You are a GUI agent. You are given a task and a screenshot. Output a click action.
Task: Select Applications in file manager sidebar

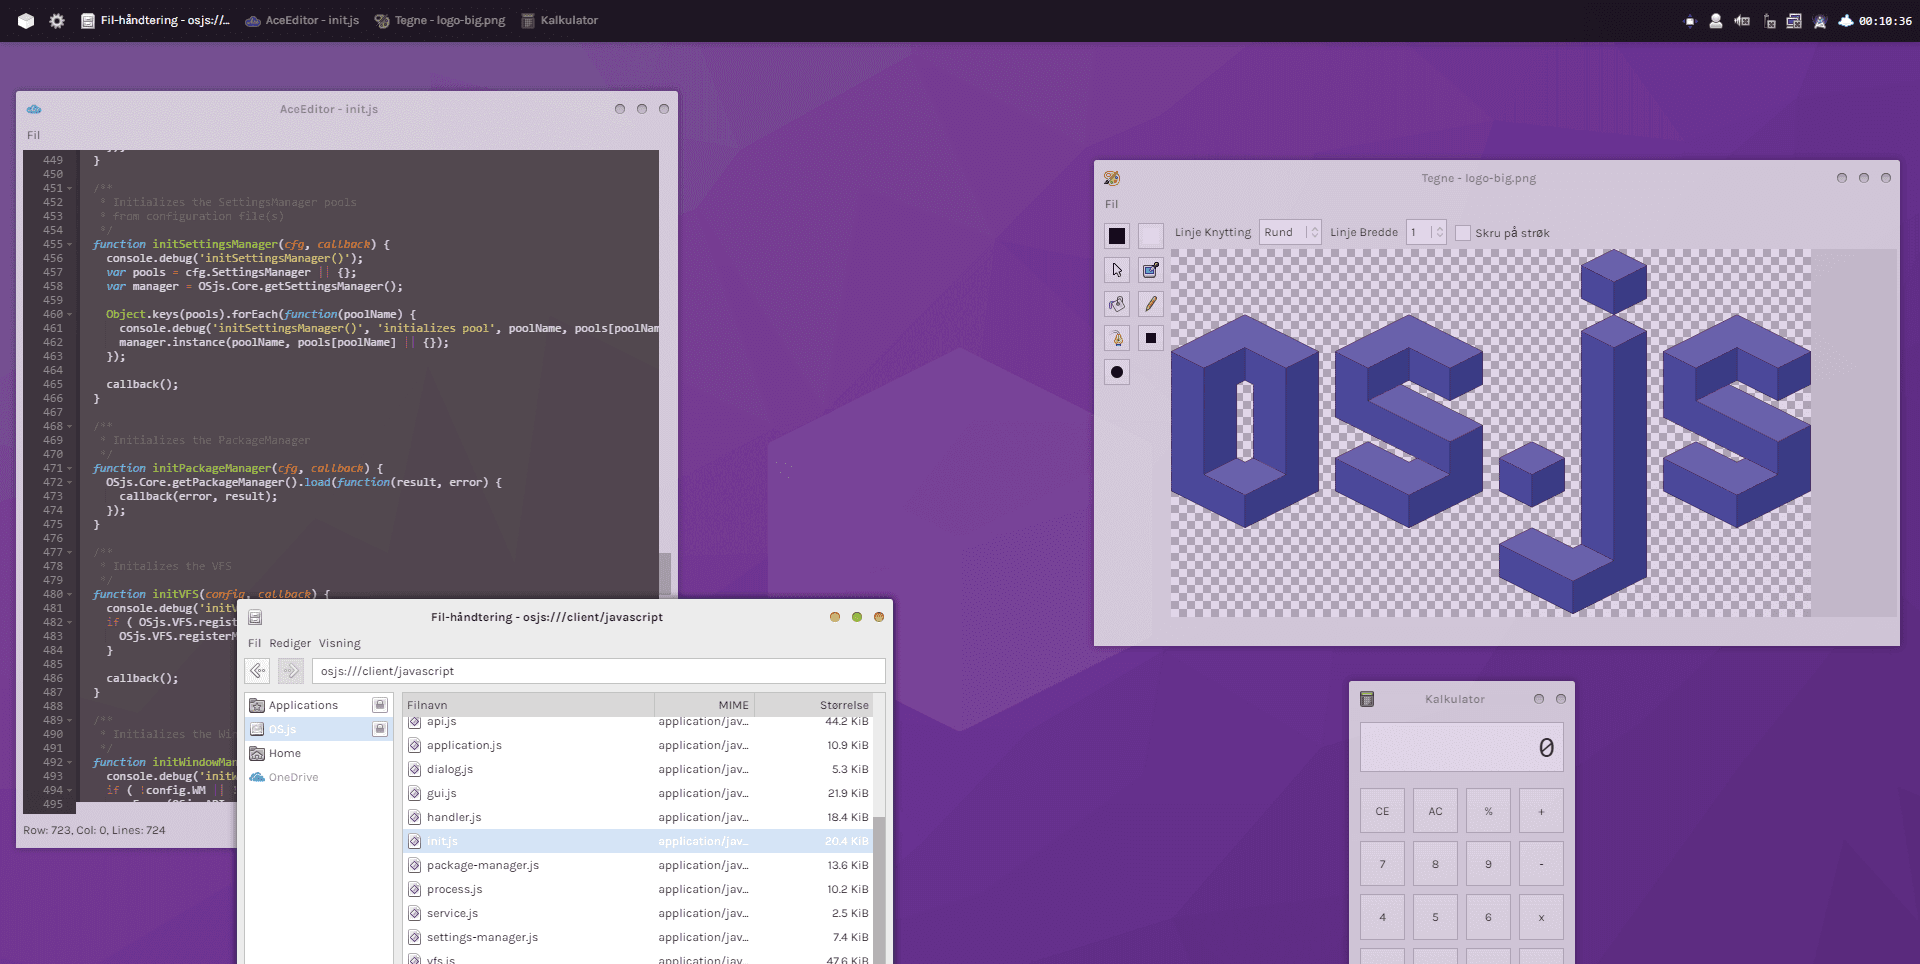click(x=318, y=705)
